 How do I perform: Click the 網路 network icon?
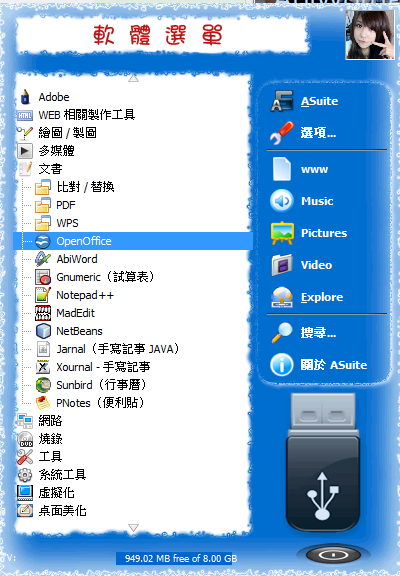25,421
